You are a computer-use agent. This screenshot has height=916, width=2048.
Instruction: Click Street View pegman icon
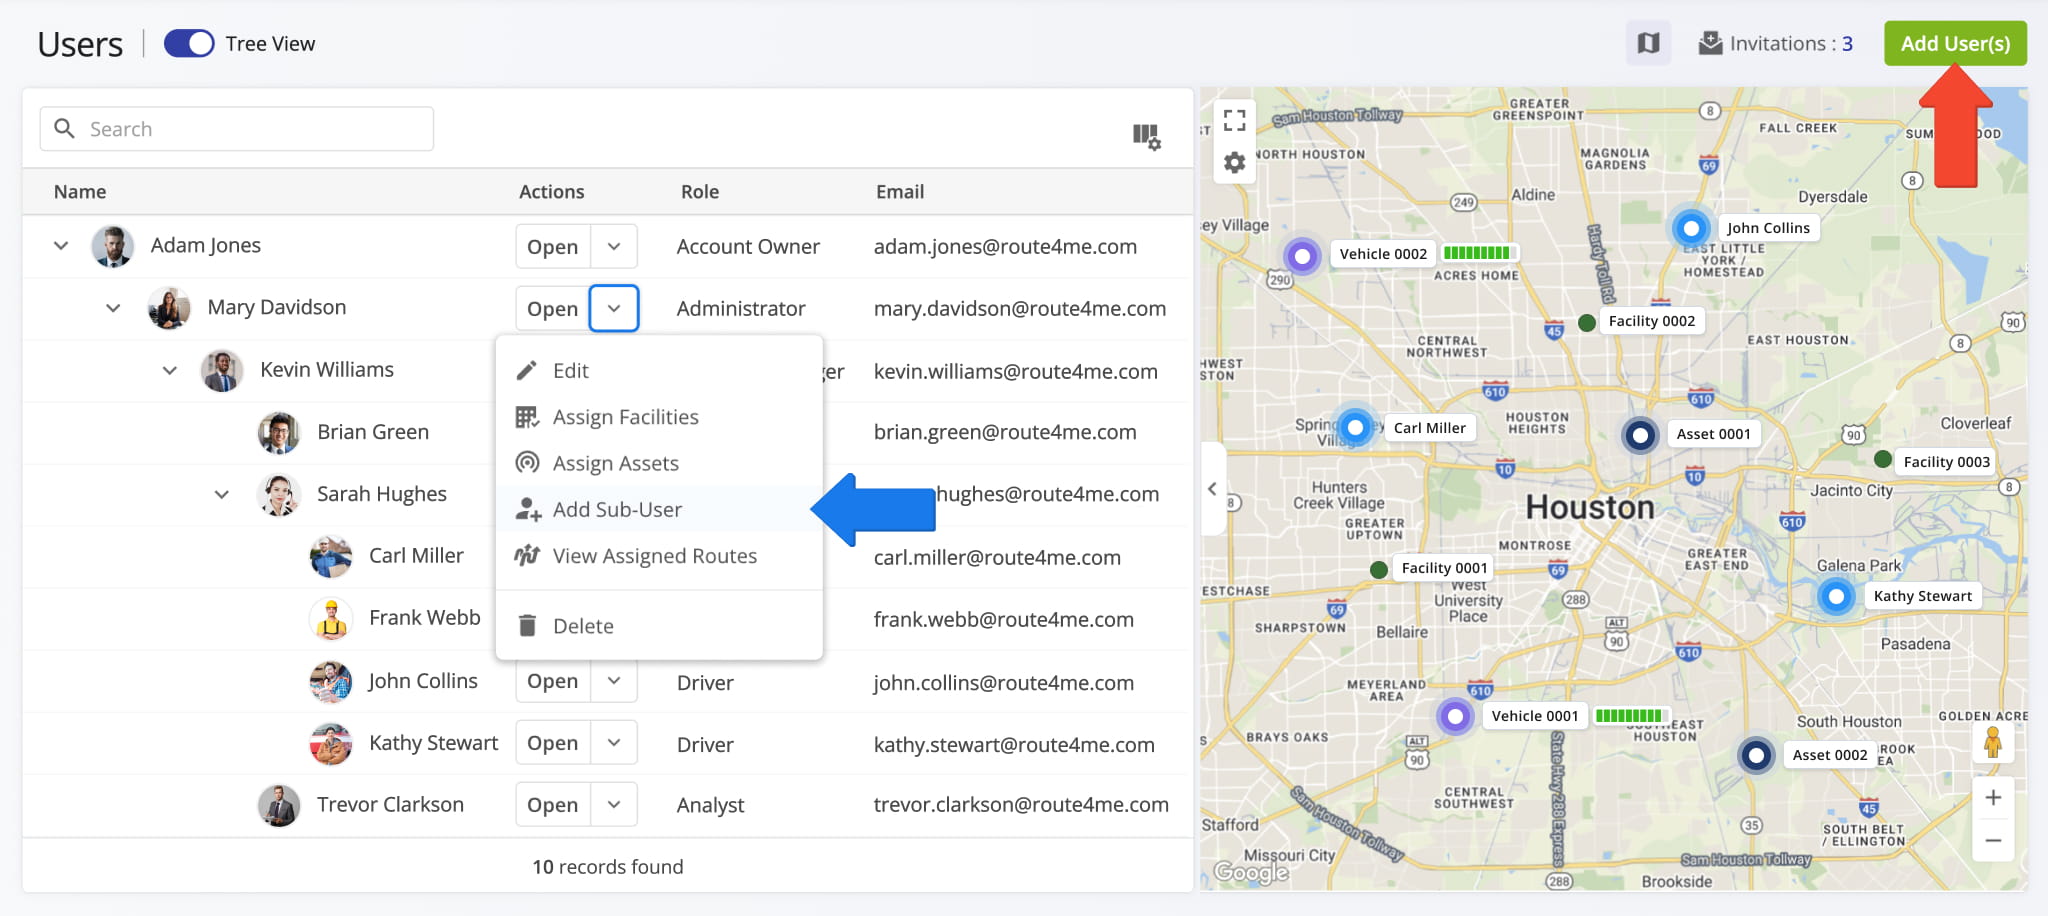point(1992,742)
